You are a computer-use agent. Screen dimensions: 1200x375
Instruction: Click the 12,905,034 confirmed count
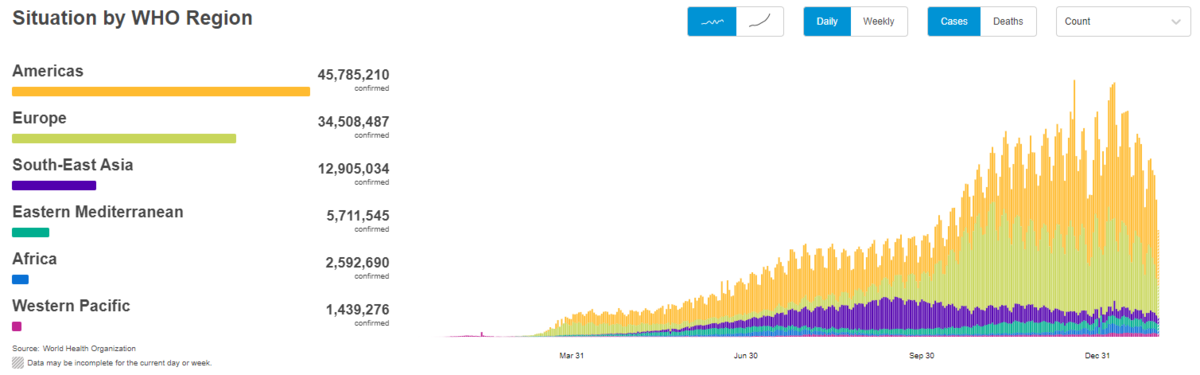(353, 169)
